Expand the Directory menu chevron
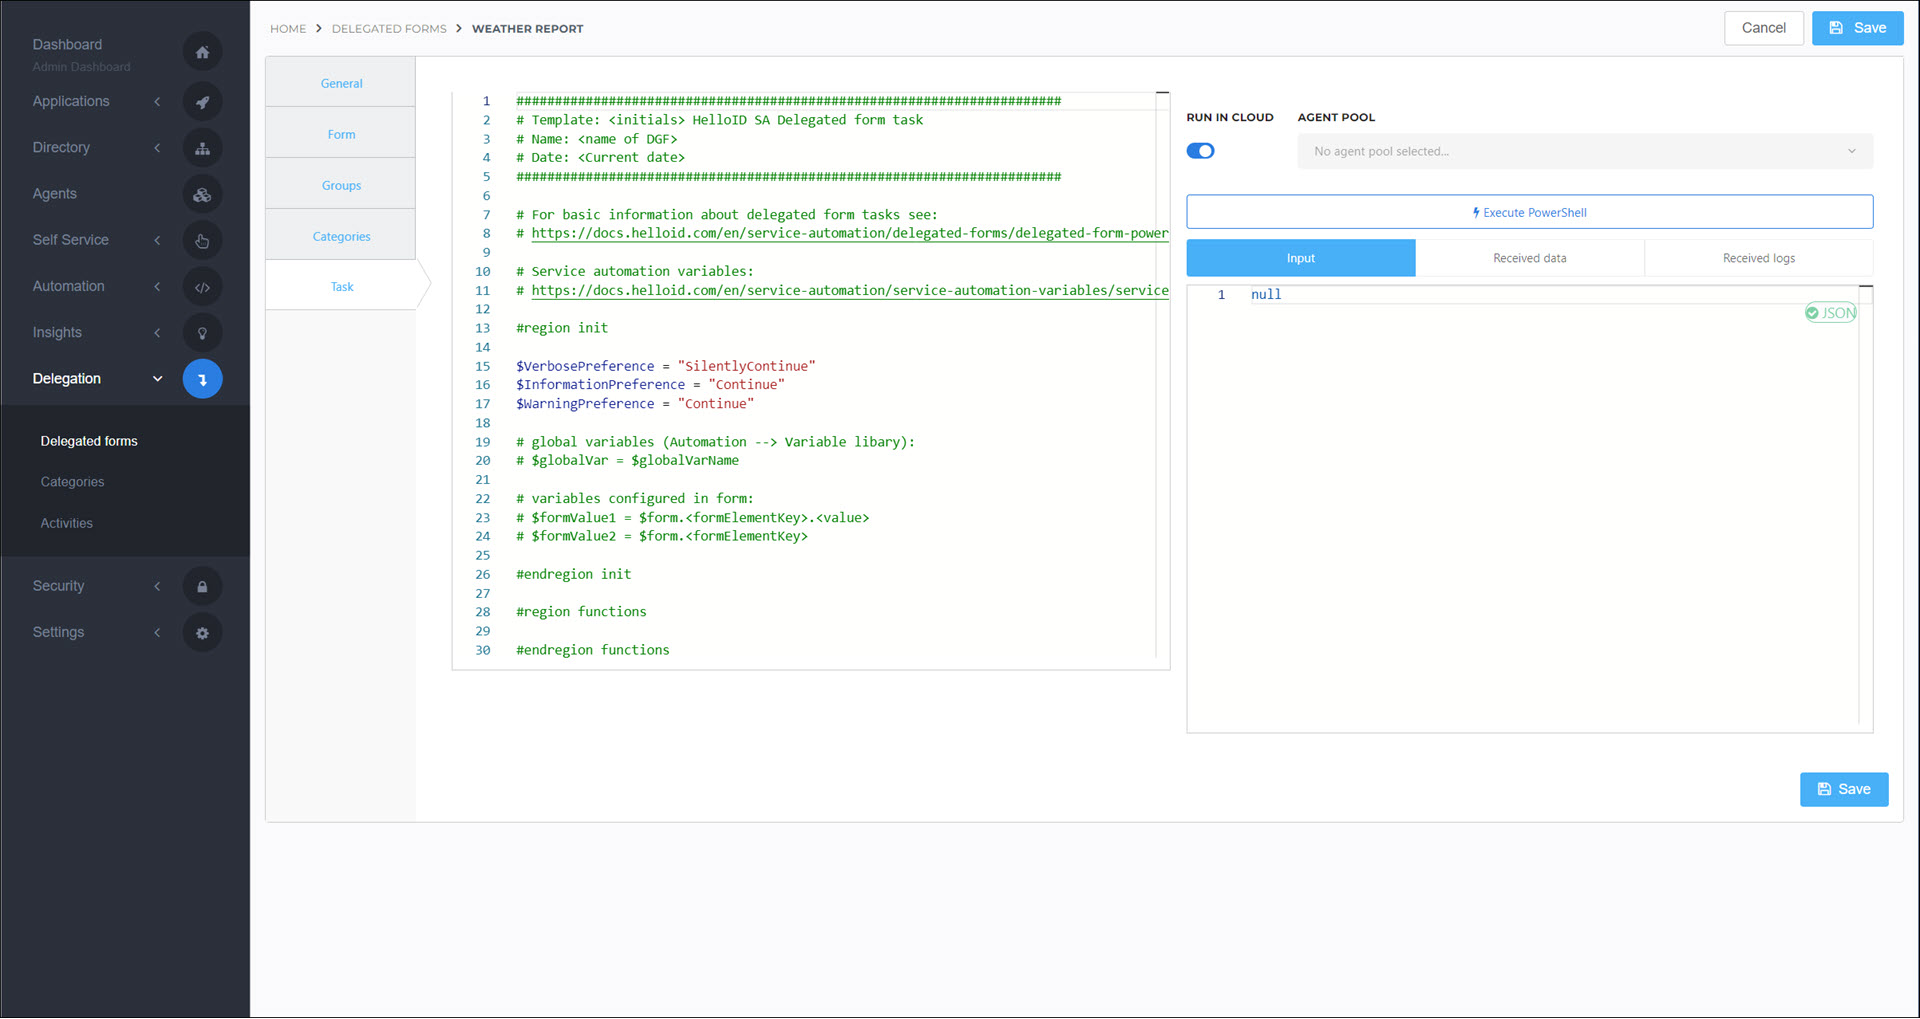Viewport: 1920px width, 1019px height. tap(157, 148)
